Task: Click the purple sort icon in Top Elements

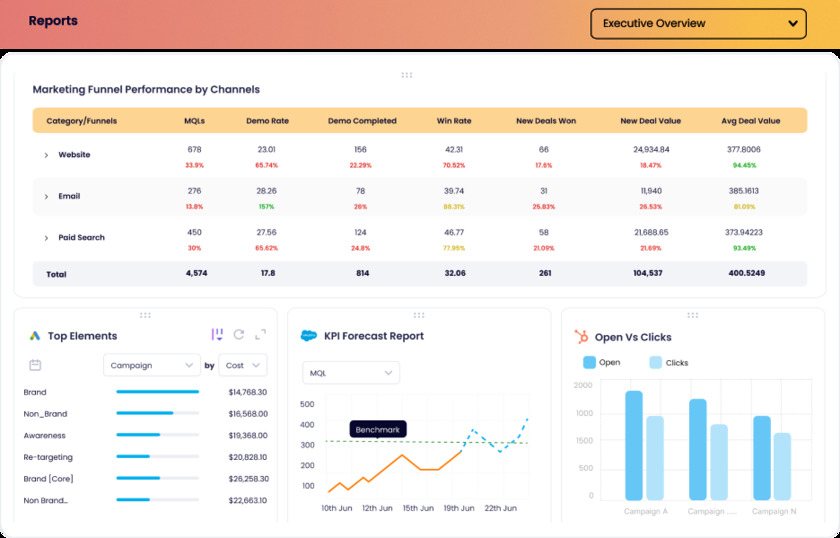Action: click(217, 335)
